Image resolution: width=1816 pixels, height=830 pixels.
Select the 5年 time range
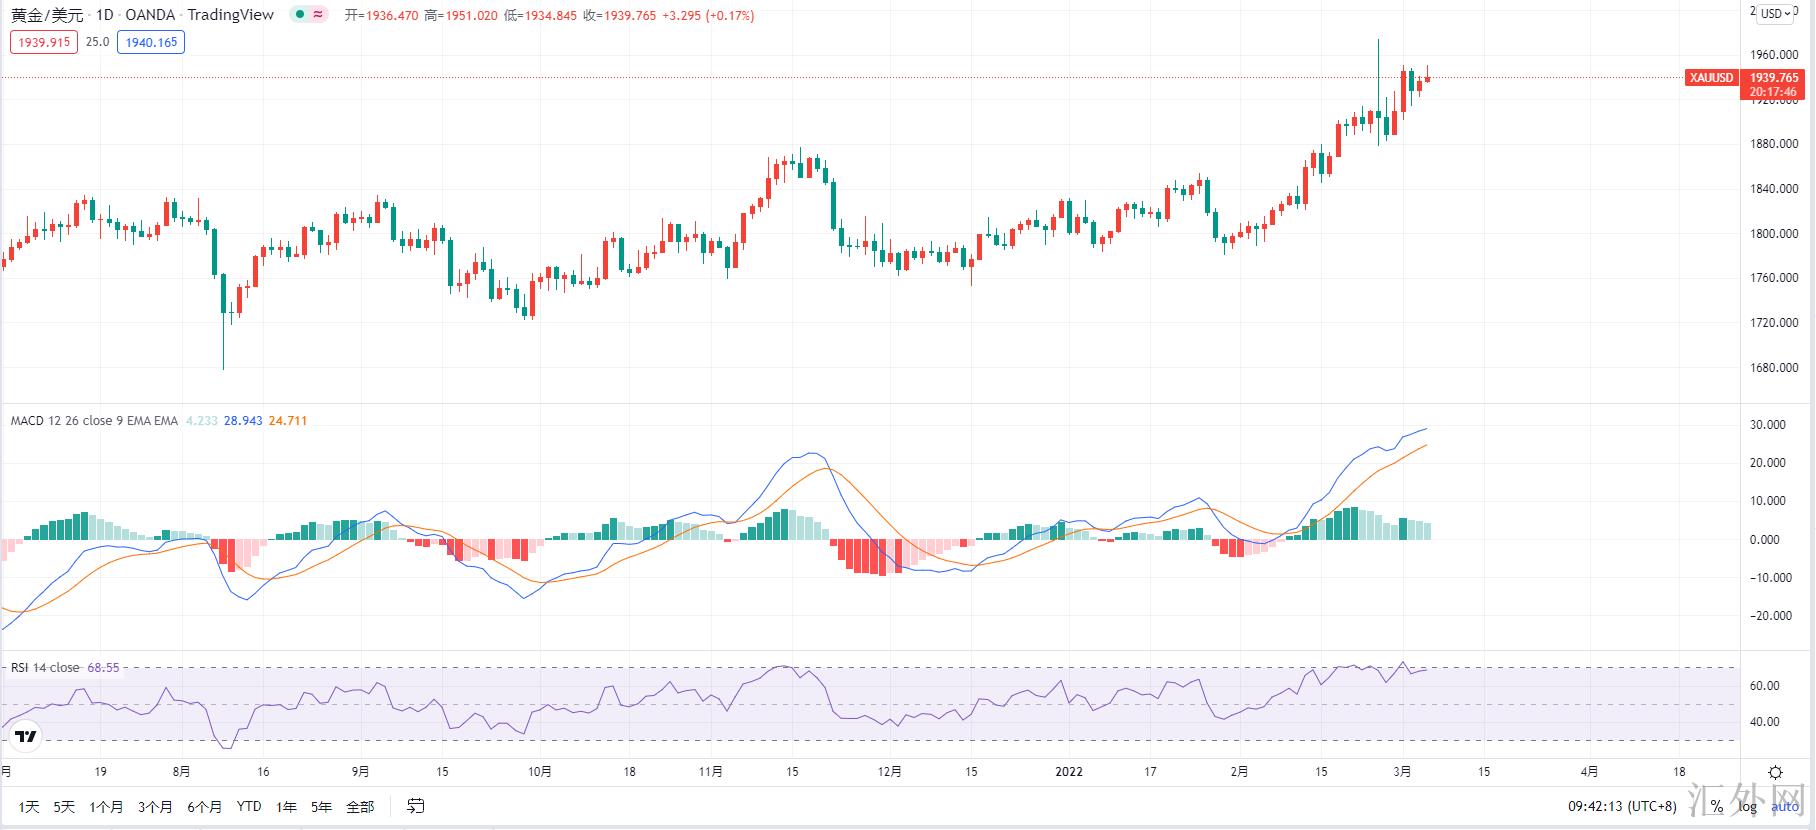pos(321,806)
